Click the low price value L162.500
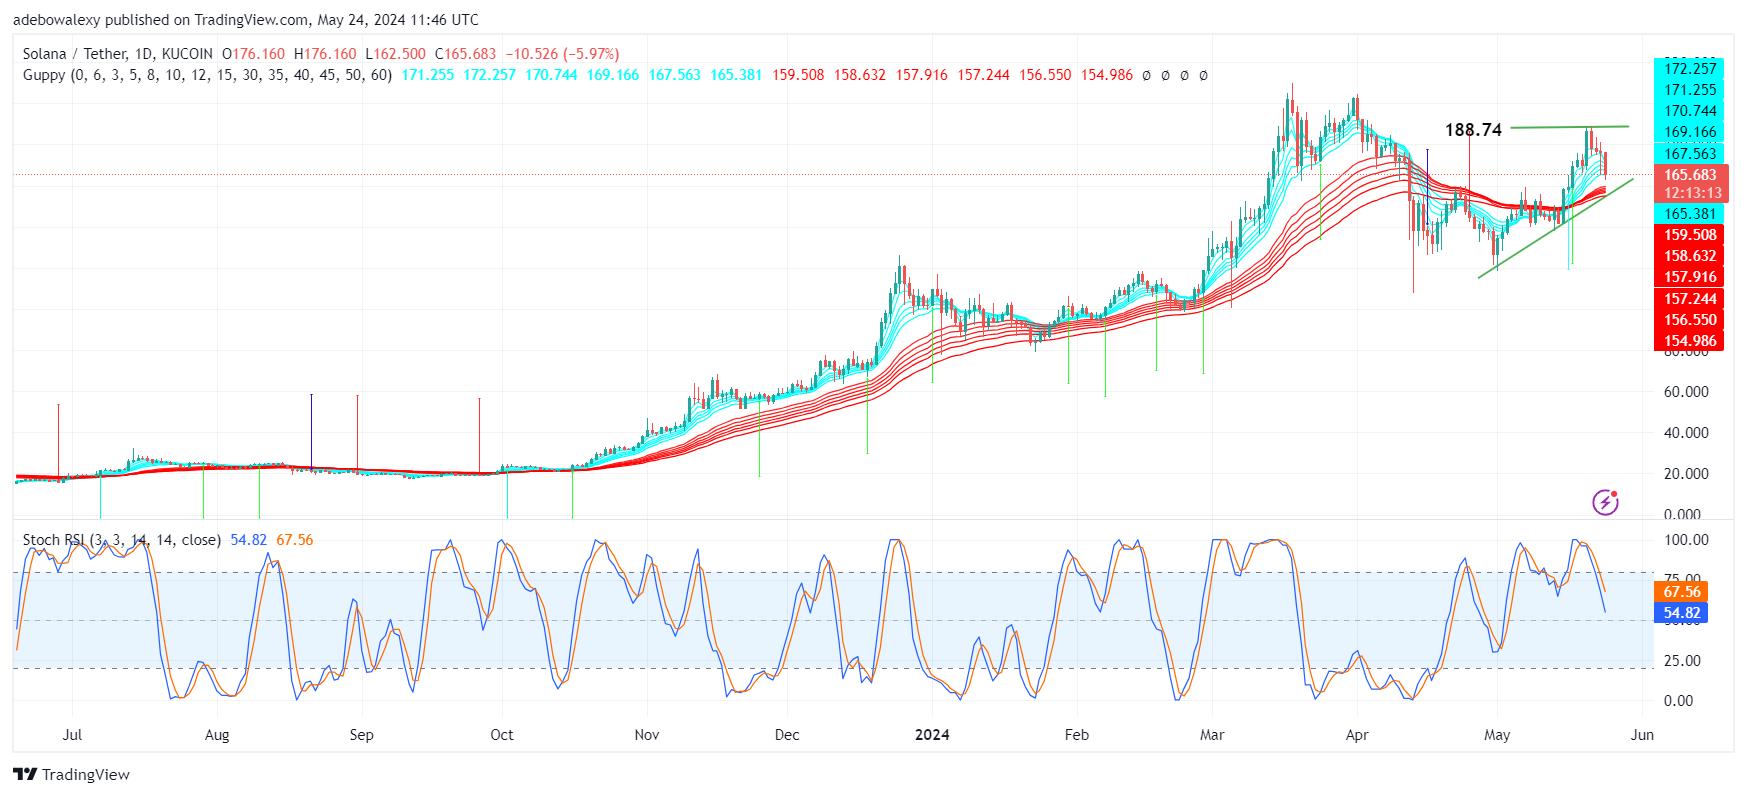 (x=395, y=54)
